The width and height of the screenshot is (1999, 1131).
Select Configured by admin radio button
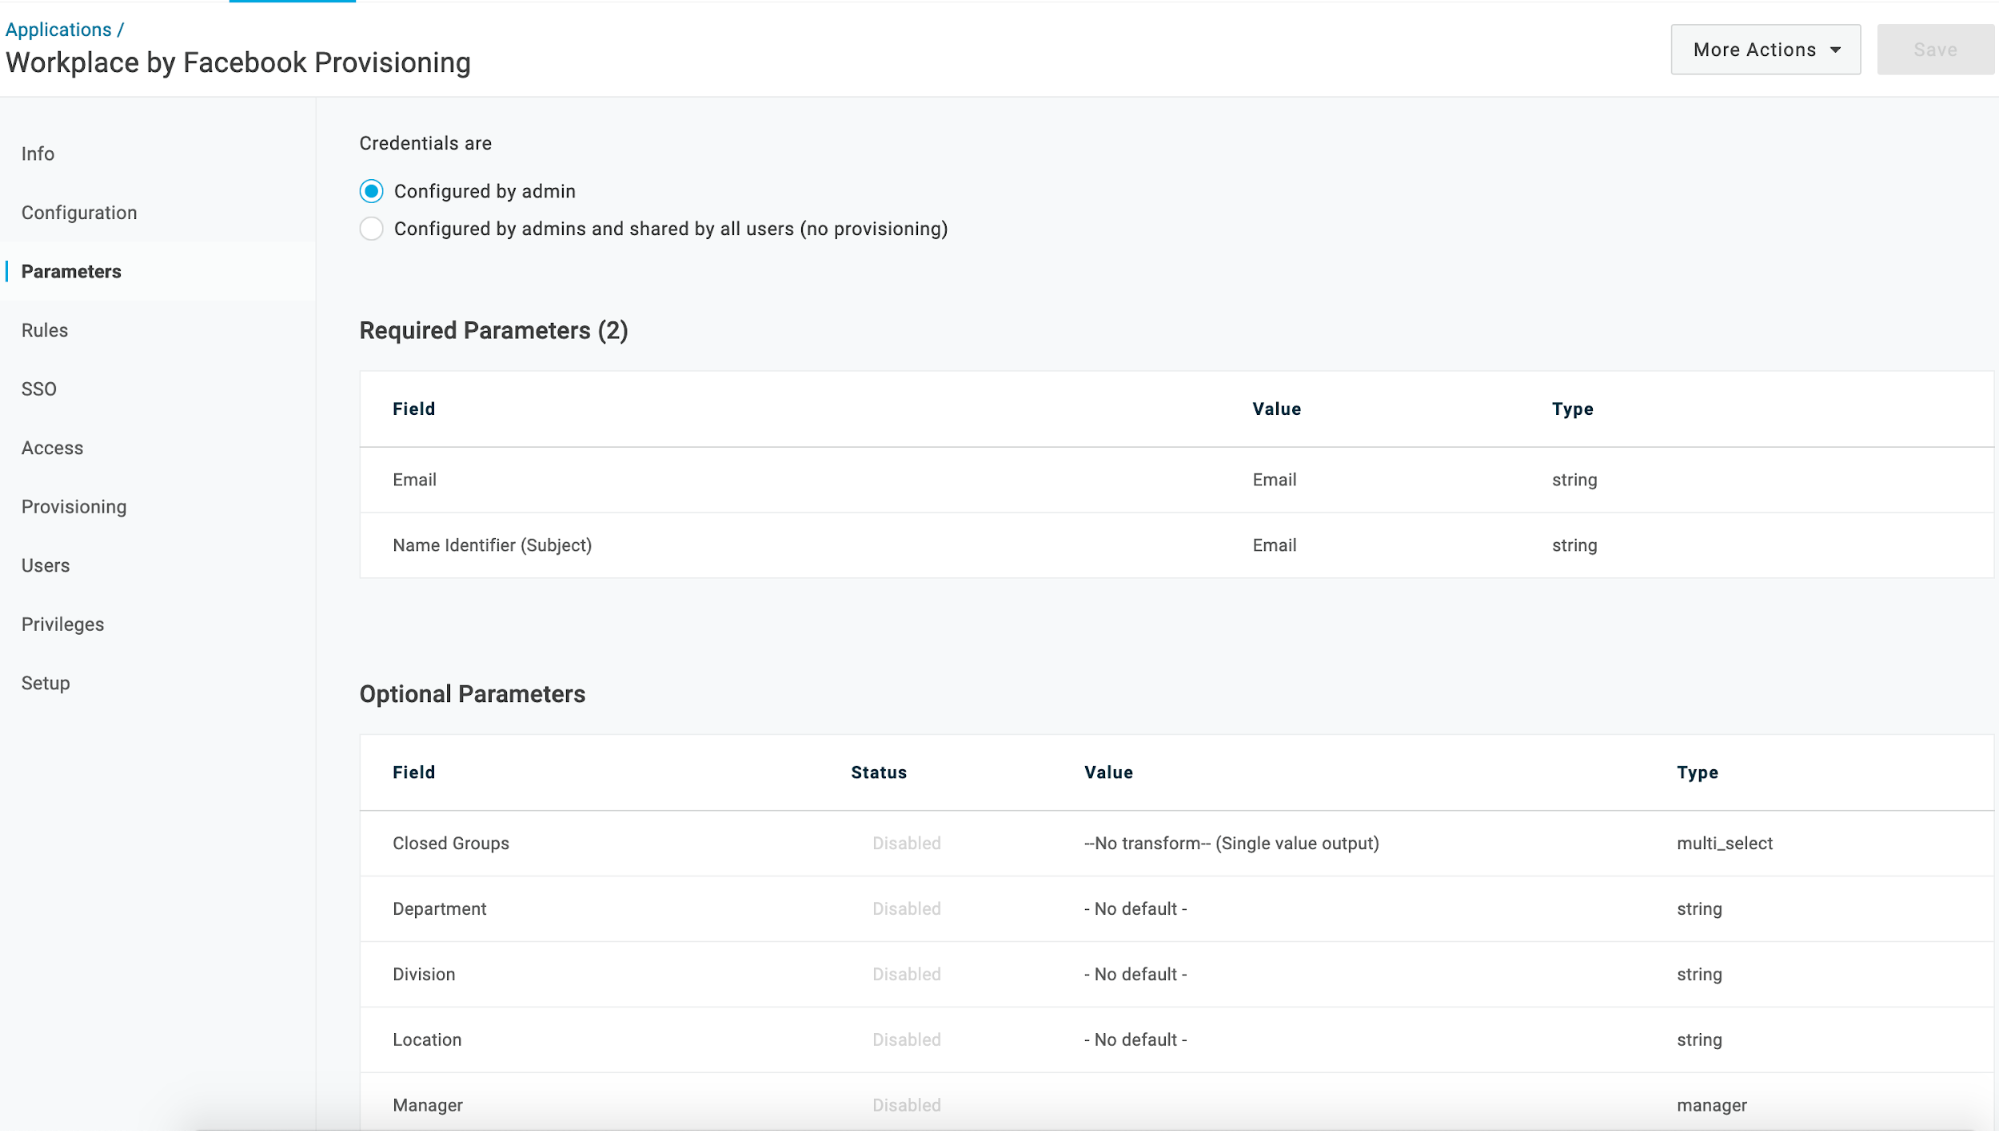point(371,191)
